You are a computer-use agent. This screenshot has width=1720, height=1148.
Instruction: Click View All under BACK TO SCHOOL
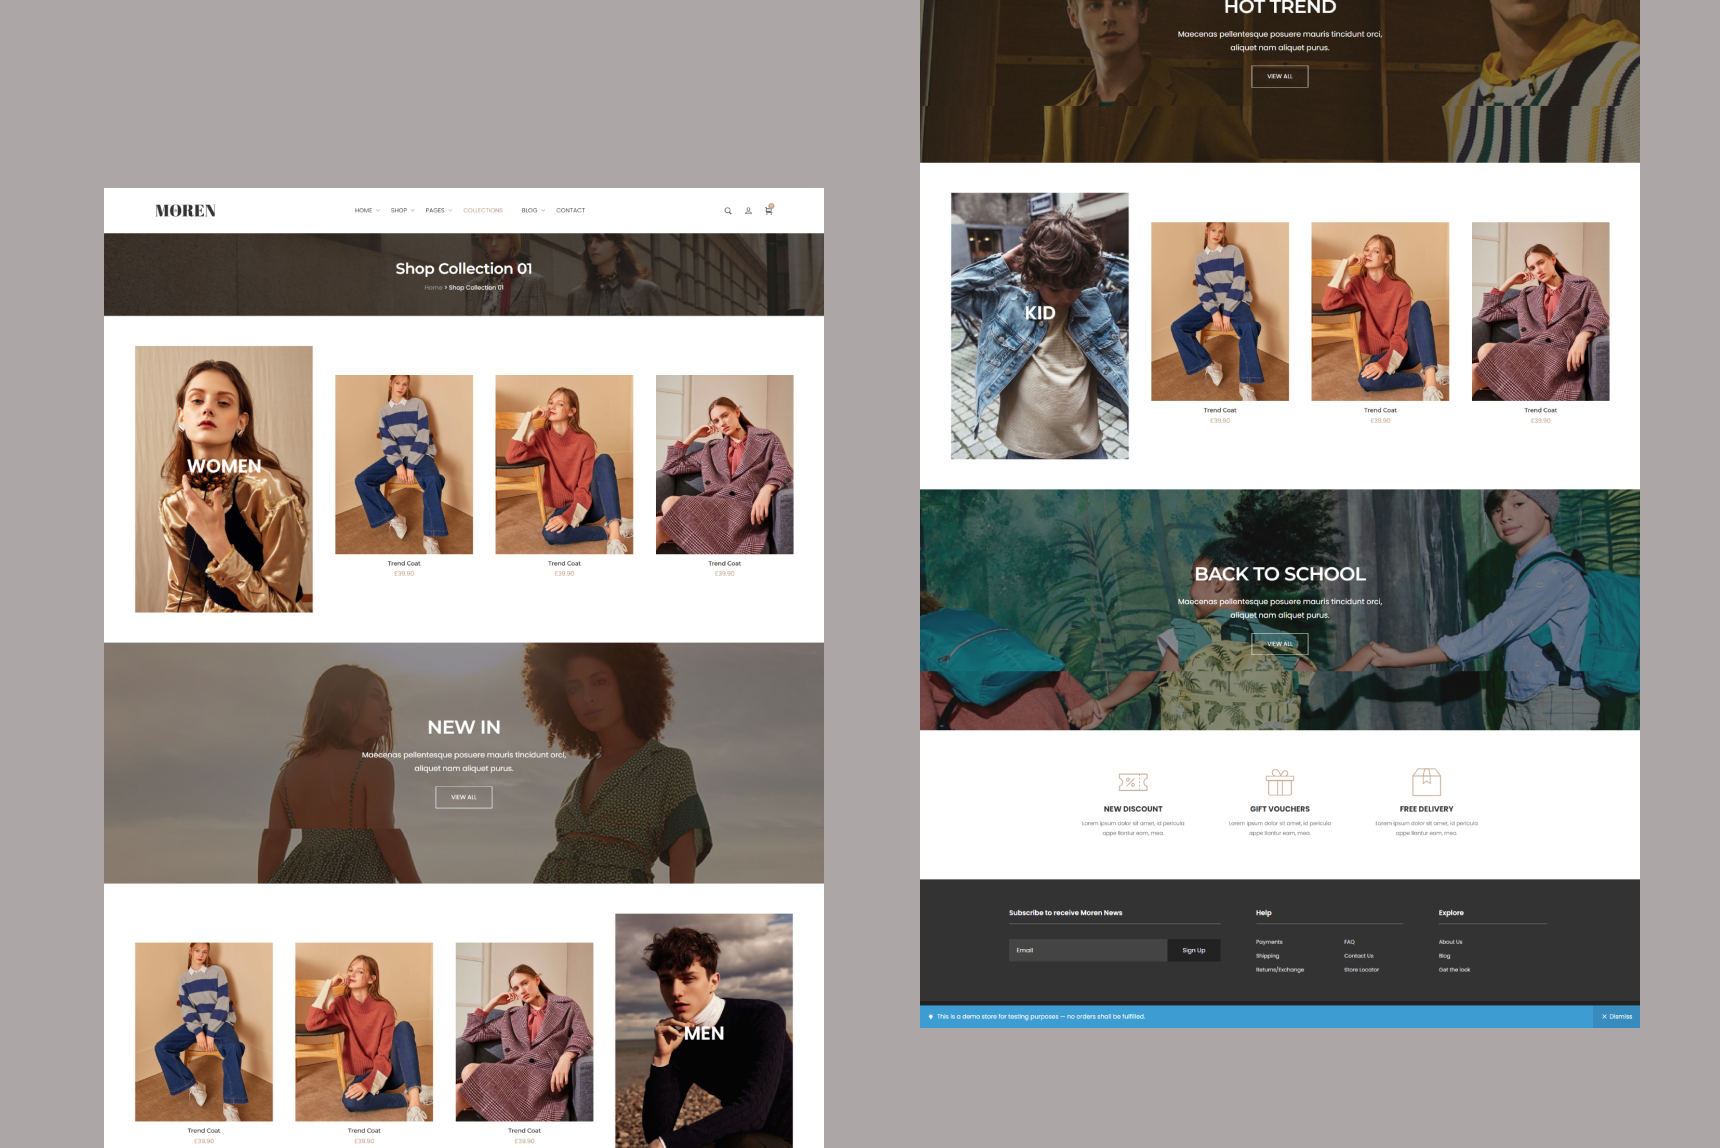1280,644
